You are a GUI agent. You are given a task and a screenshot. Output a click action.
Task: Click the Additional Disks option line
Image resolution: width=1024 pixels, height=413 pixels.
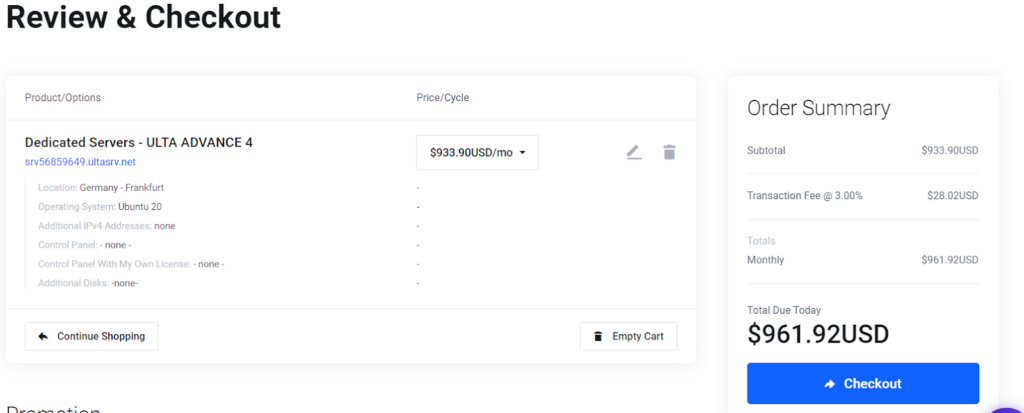point(88,283)
